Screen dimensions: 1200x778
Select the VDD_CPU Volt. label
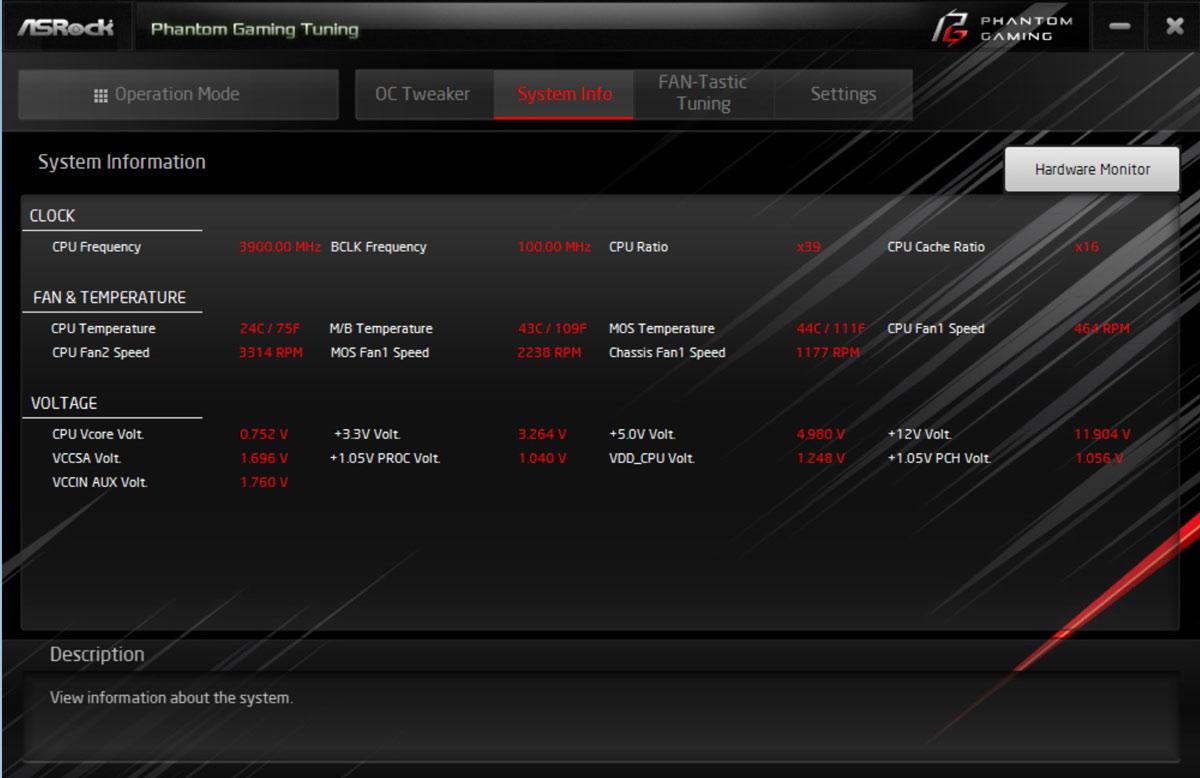pyautogui.click(x=652, y=459)
